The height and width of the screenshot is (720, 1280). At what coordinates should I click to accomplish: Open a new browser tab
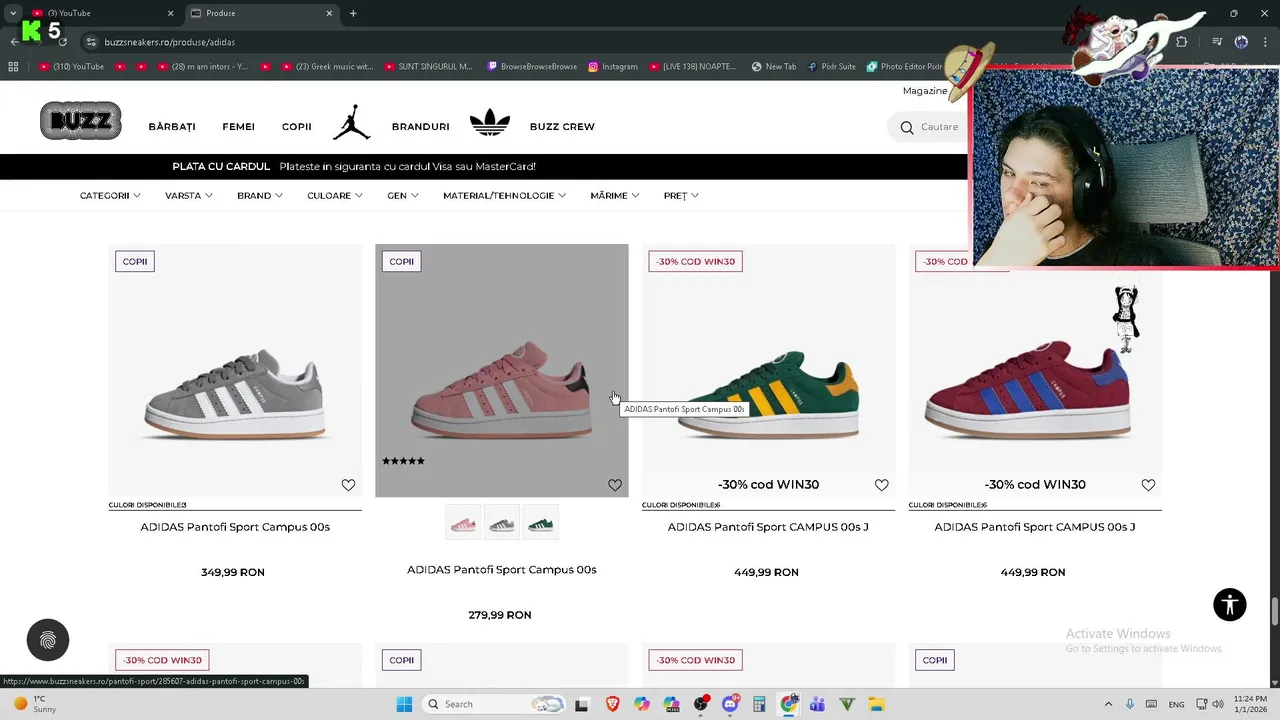point(353,13)
